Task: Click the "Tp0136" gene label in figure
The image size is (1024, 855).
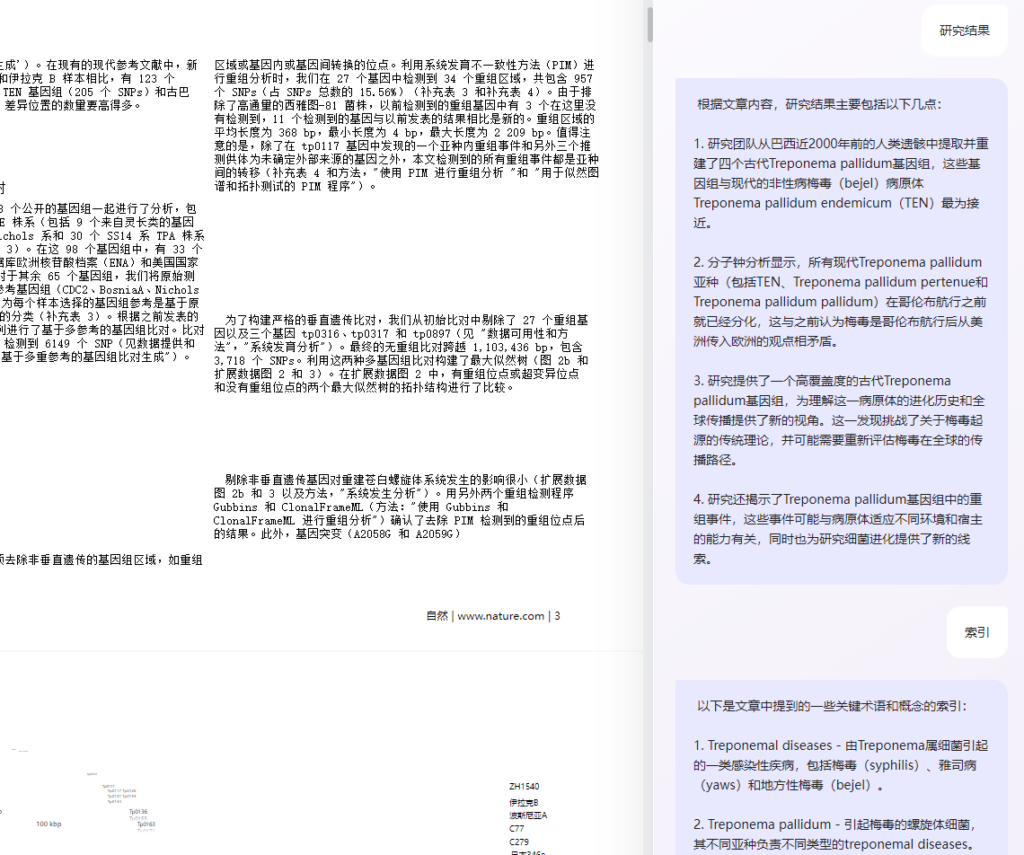Action: (138, 812)
